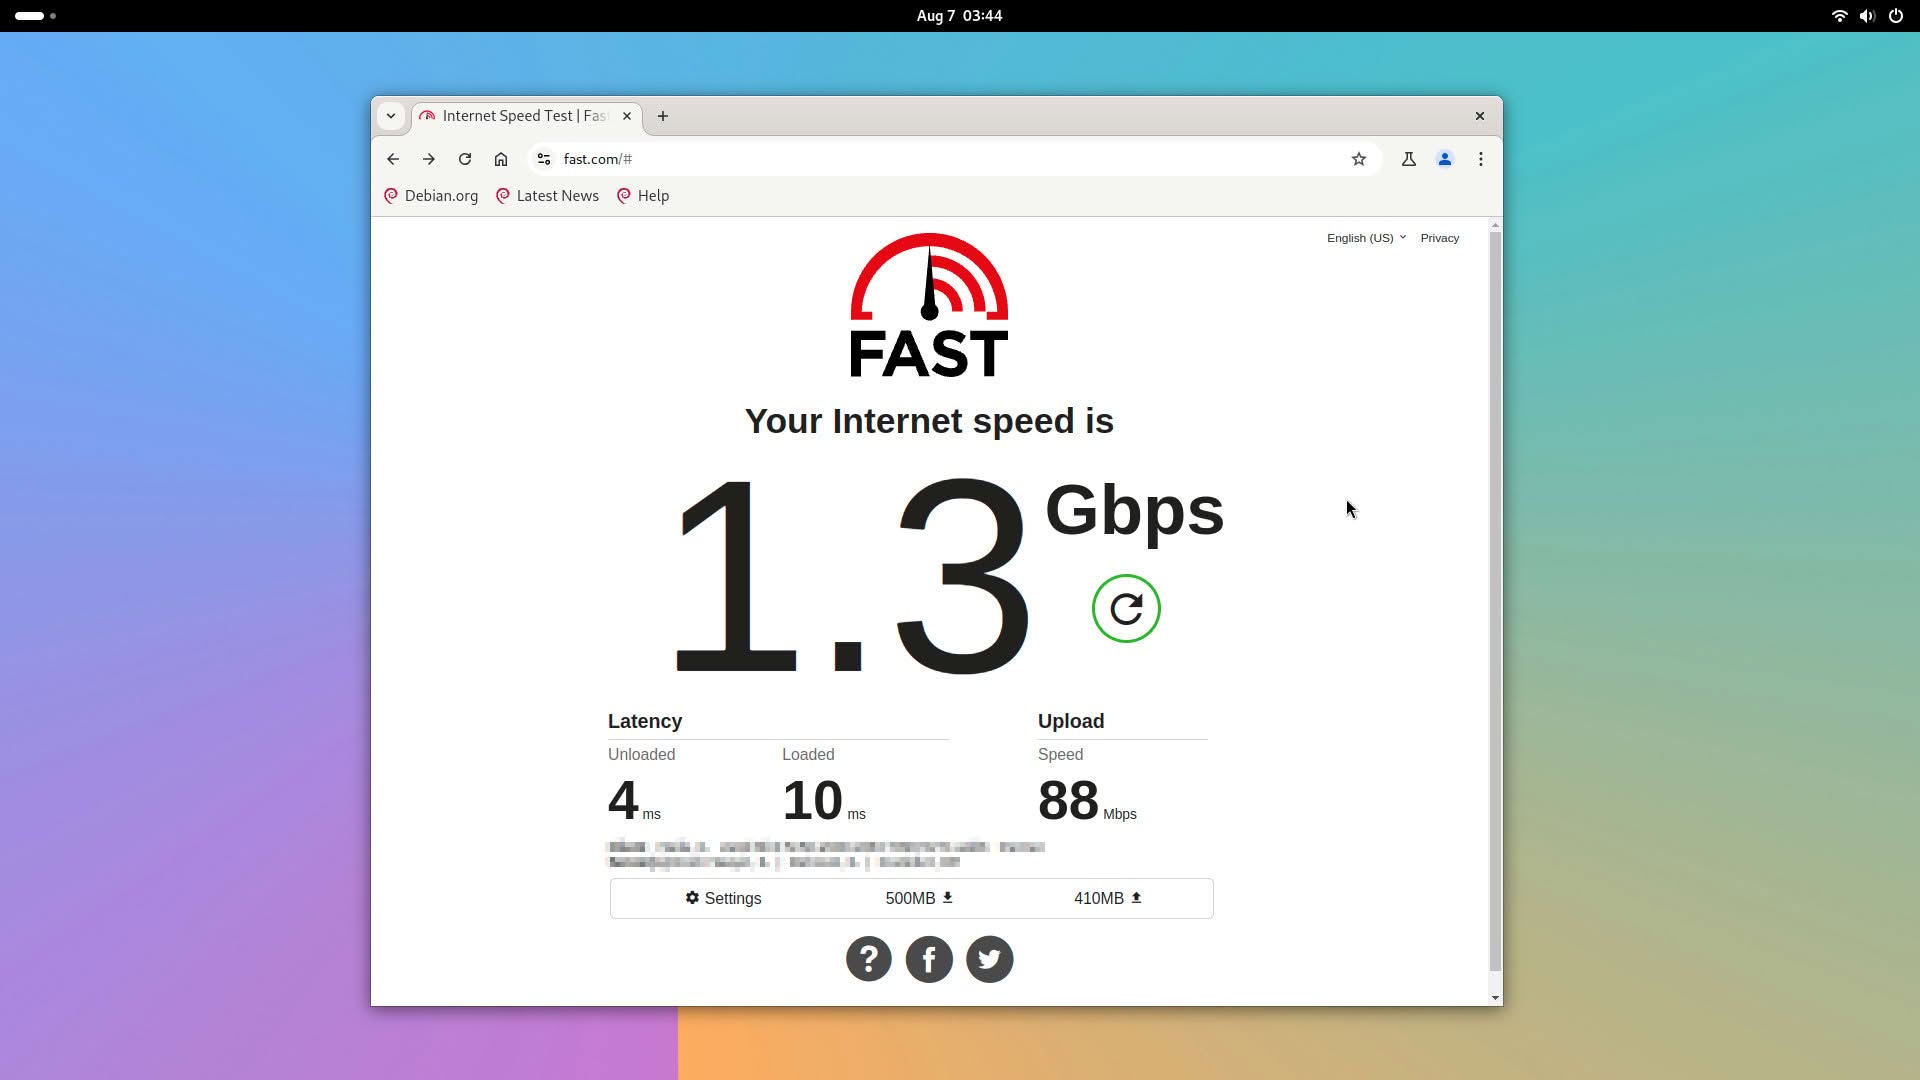Click the Gbps unit label
Viewport: 1920px width, 1080px height.
point(1135,511)
